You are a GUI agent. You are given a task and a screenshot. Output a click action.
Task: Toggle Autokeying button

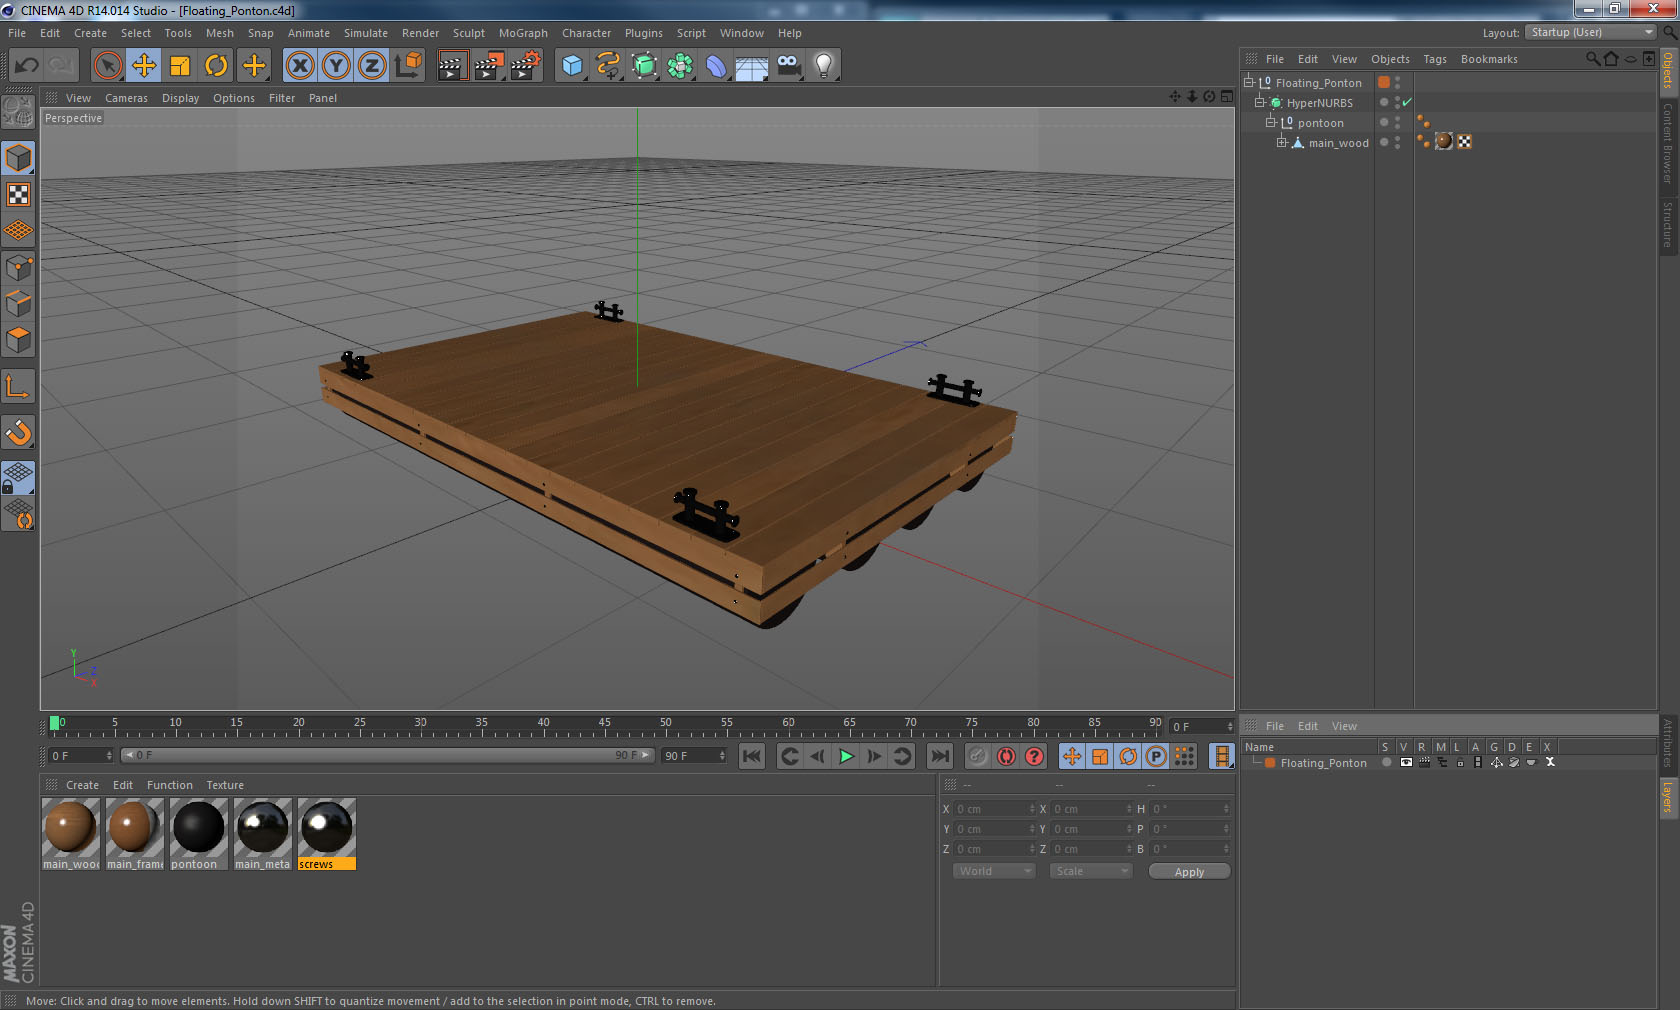tap(1006, 756)
